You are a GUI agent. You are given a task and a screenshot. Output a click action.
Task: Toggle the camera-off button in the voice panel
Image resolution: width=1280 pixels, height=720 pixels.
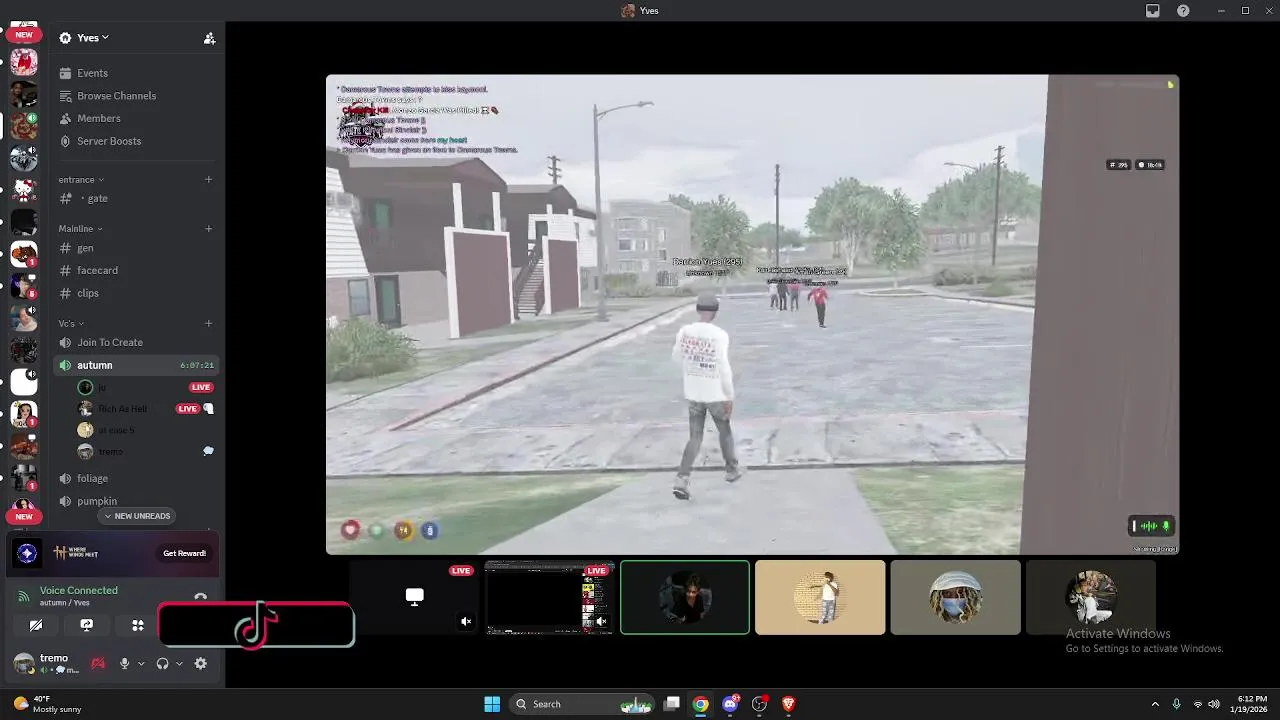pyautogui.click(x=36, y=625)
